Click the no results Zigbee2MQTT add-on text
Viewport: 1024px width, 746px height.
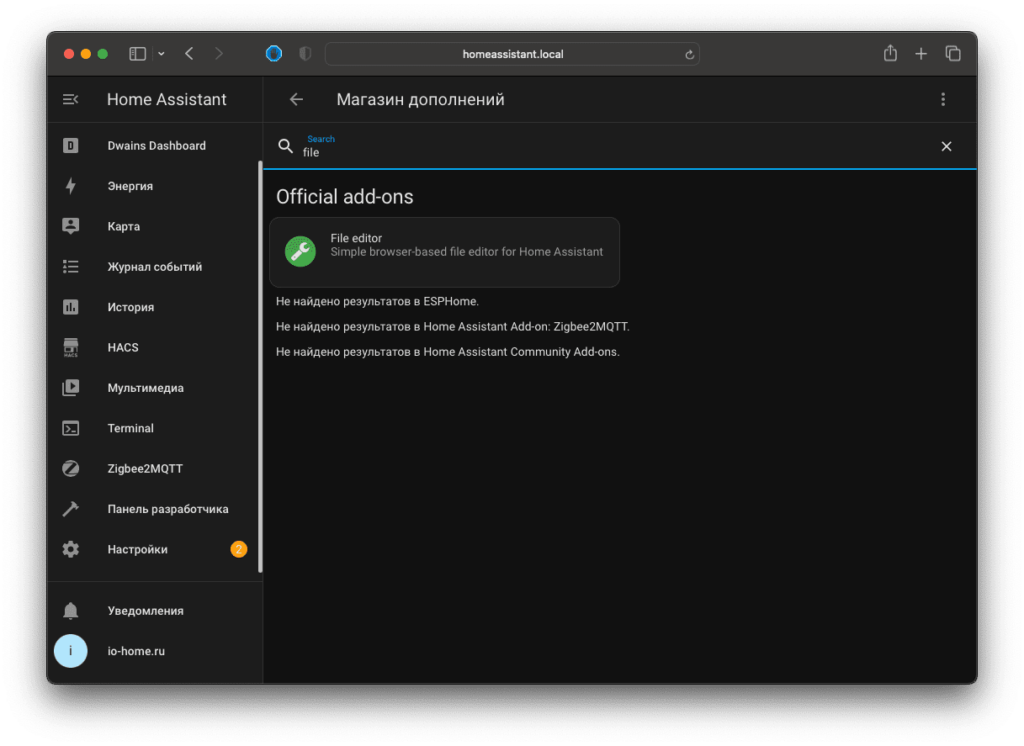(x=453, y=327)
